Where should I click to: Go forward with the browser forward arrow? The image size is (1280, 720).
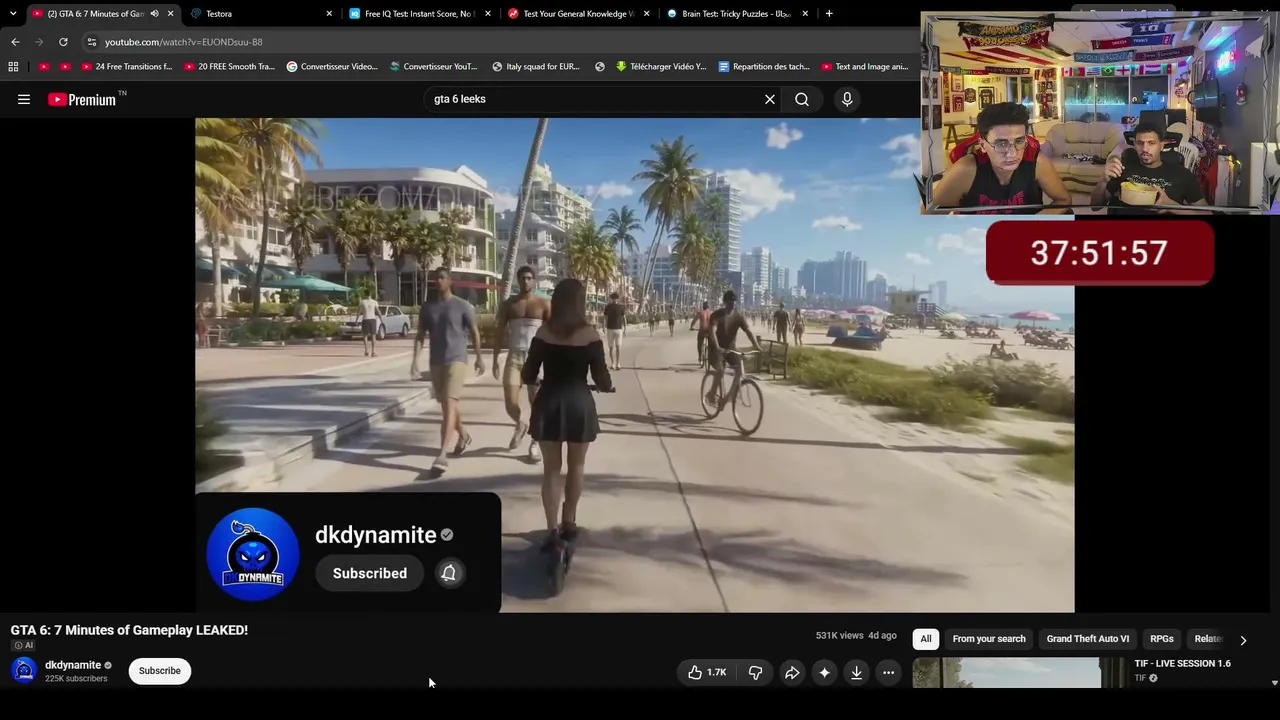point(39,42)
